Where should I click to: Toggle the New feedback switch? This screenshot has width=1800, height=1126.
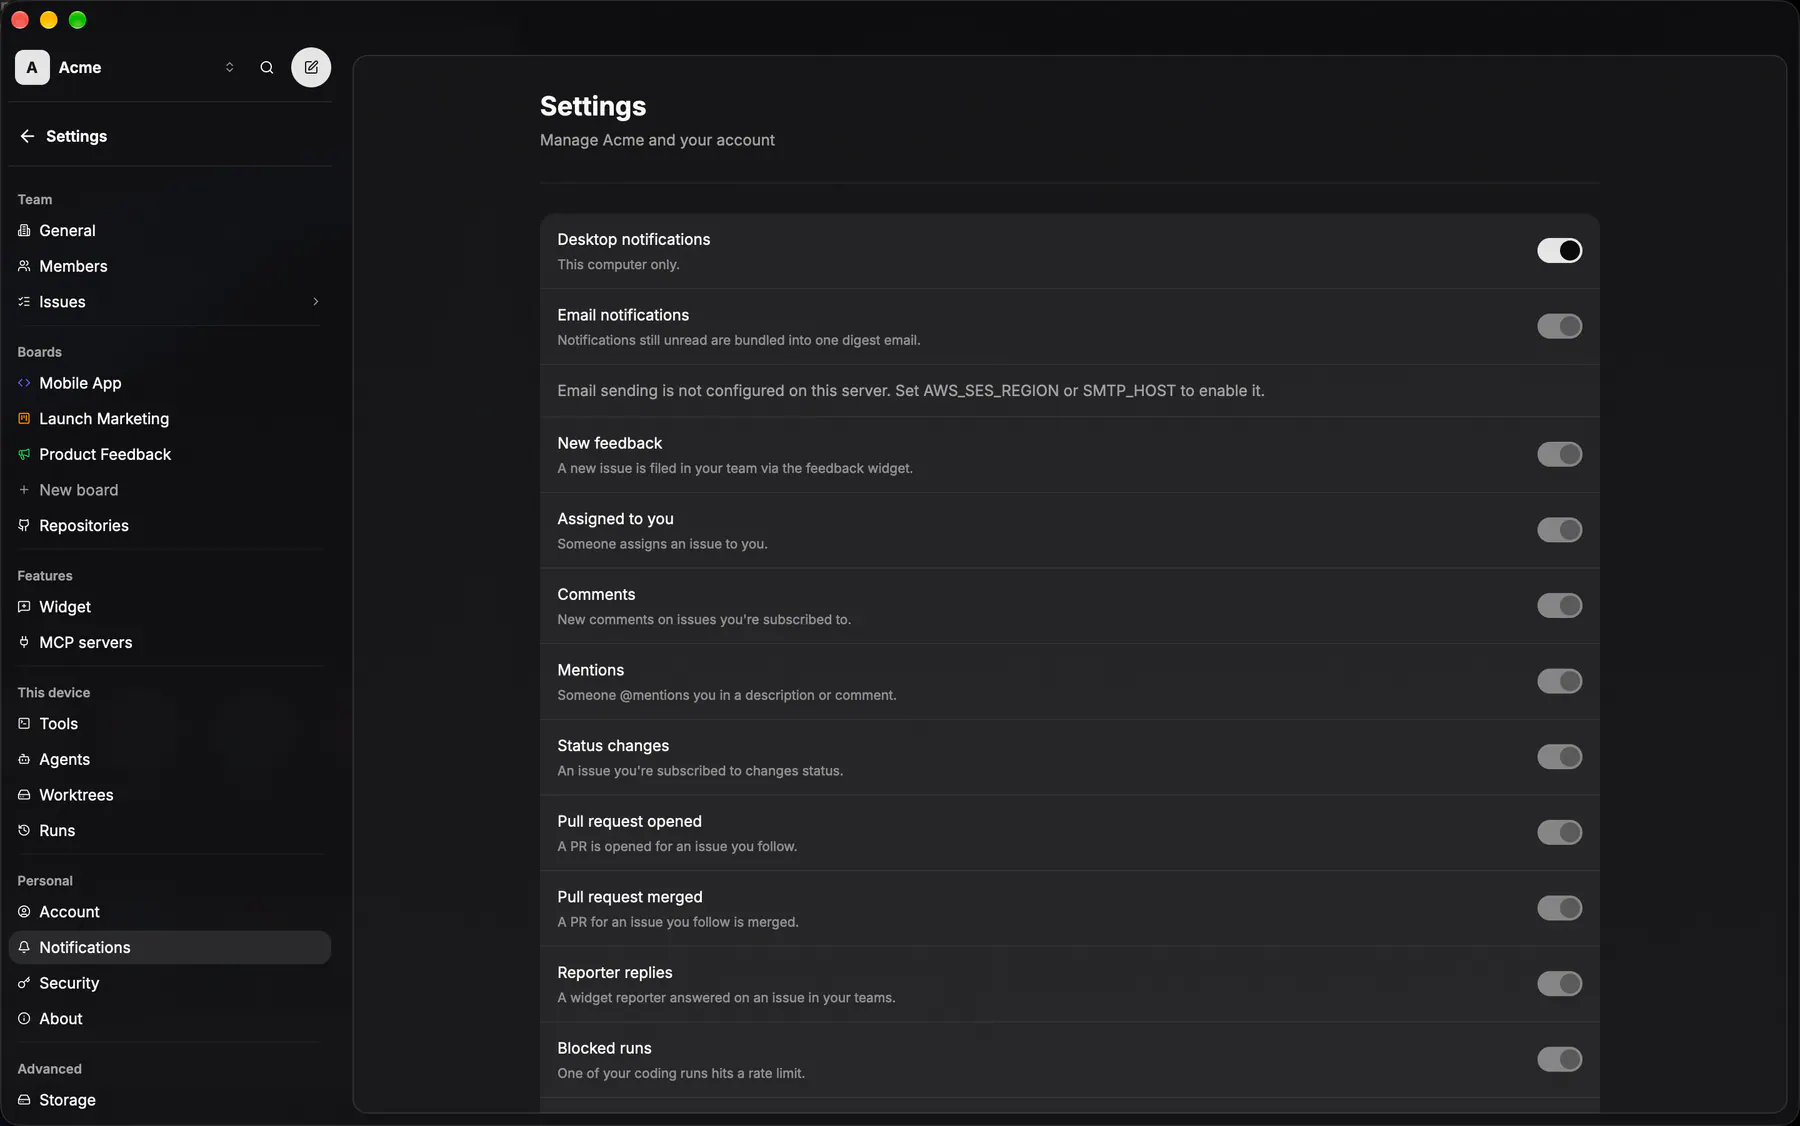(x=1559, y=454)
